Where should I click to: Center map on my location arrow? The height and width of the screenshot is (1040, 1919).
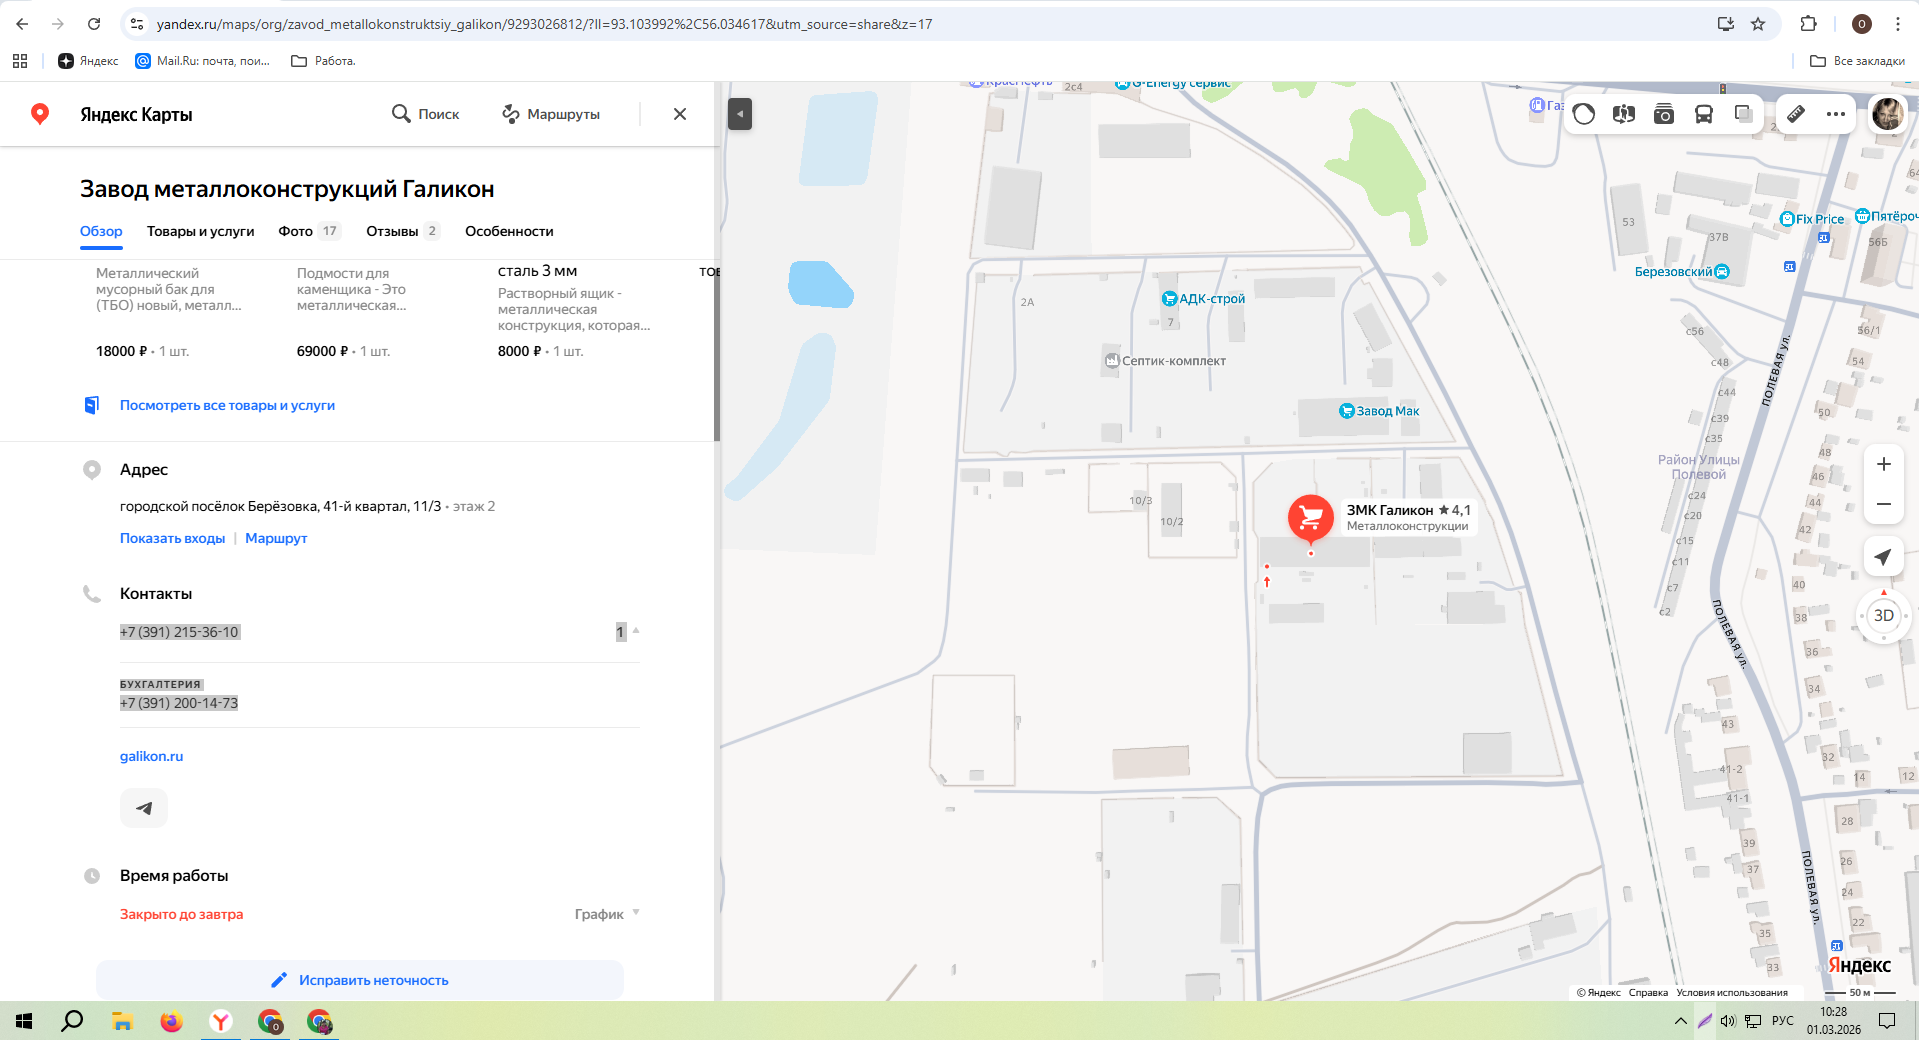click(x=1883, y=557)
